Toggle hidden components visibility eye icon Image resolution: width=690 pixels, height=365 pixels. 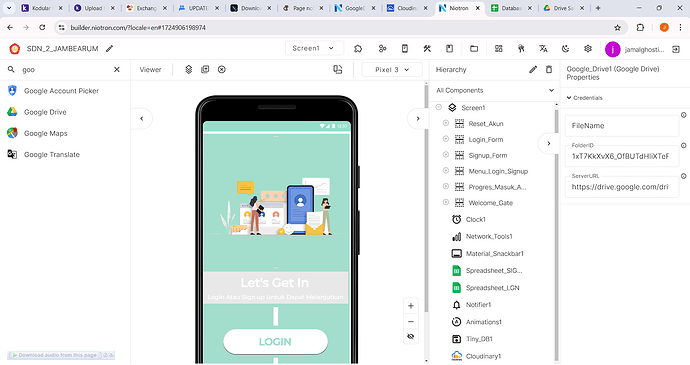click(x=411, y=337)
